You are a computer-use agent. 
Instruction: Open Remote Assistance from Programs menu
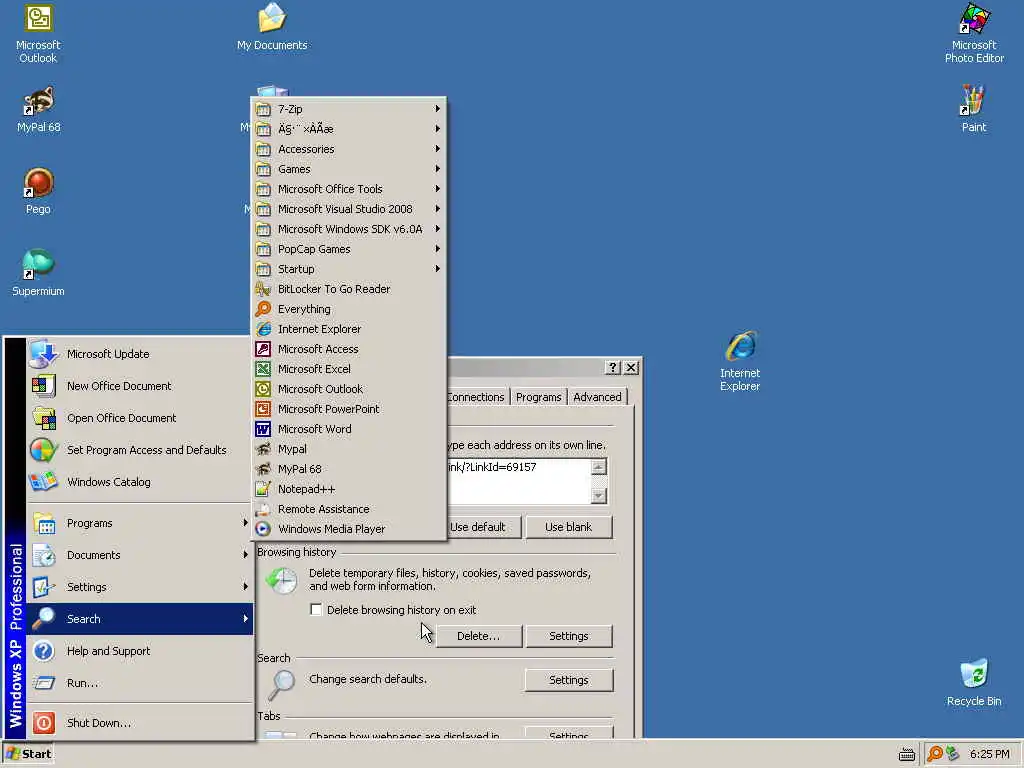349,509
